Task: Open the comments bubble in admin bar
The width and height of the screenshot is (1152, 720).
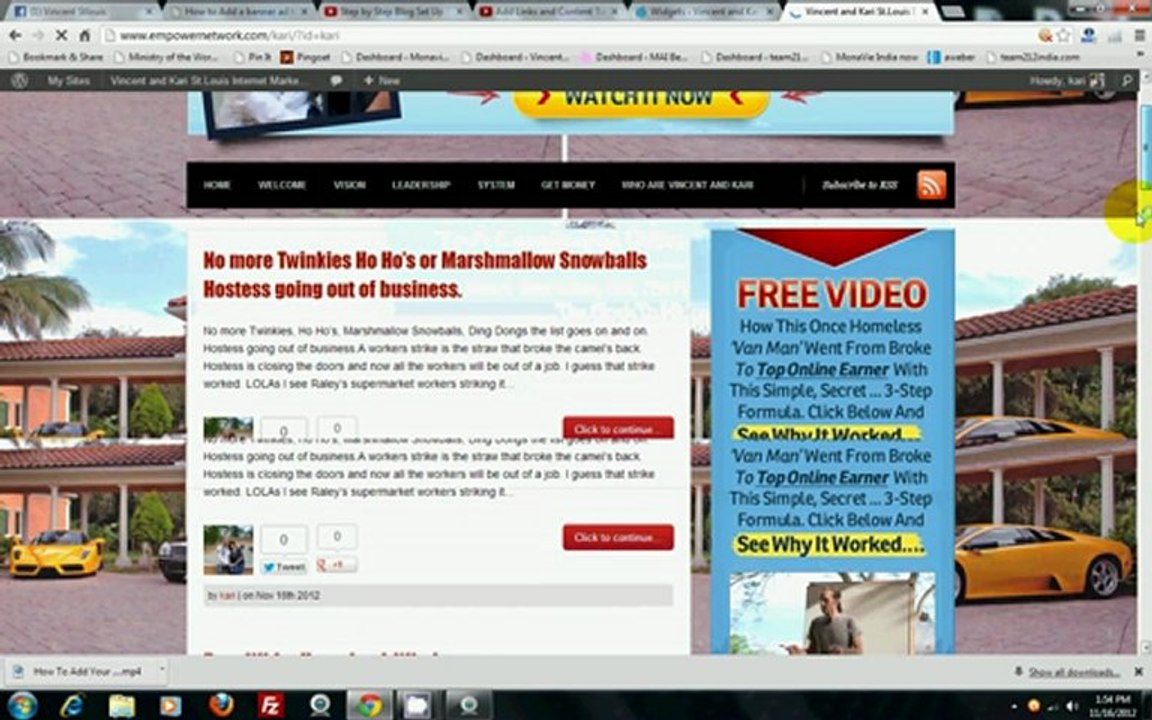Action: click(336, 81)
